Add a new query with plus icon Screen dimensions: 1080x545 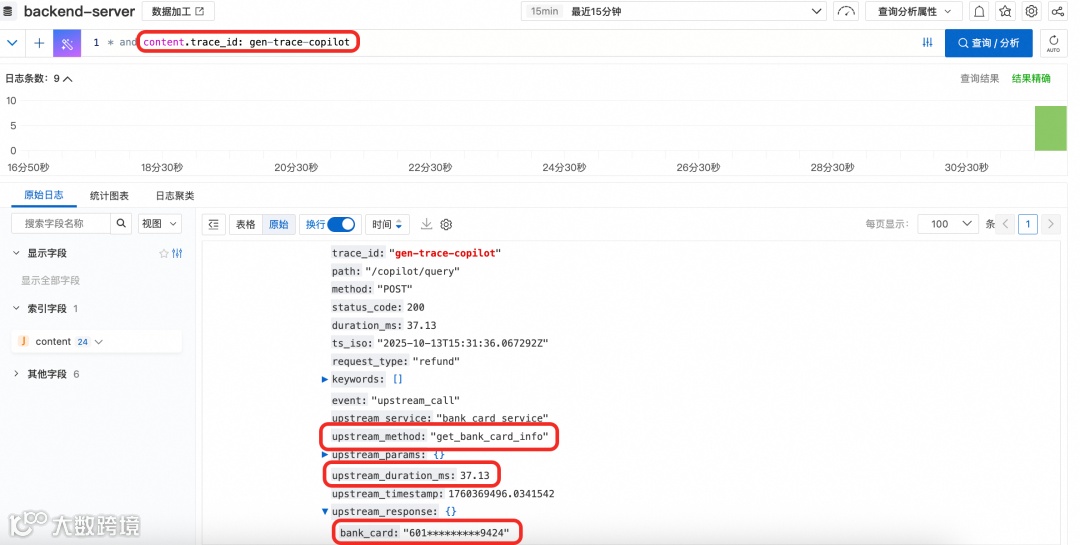pyautogui.click(x=39, y=43)
